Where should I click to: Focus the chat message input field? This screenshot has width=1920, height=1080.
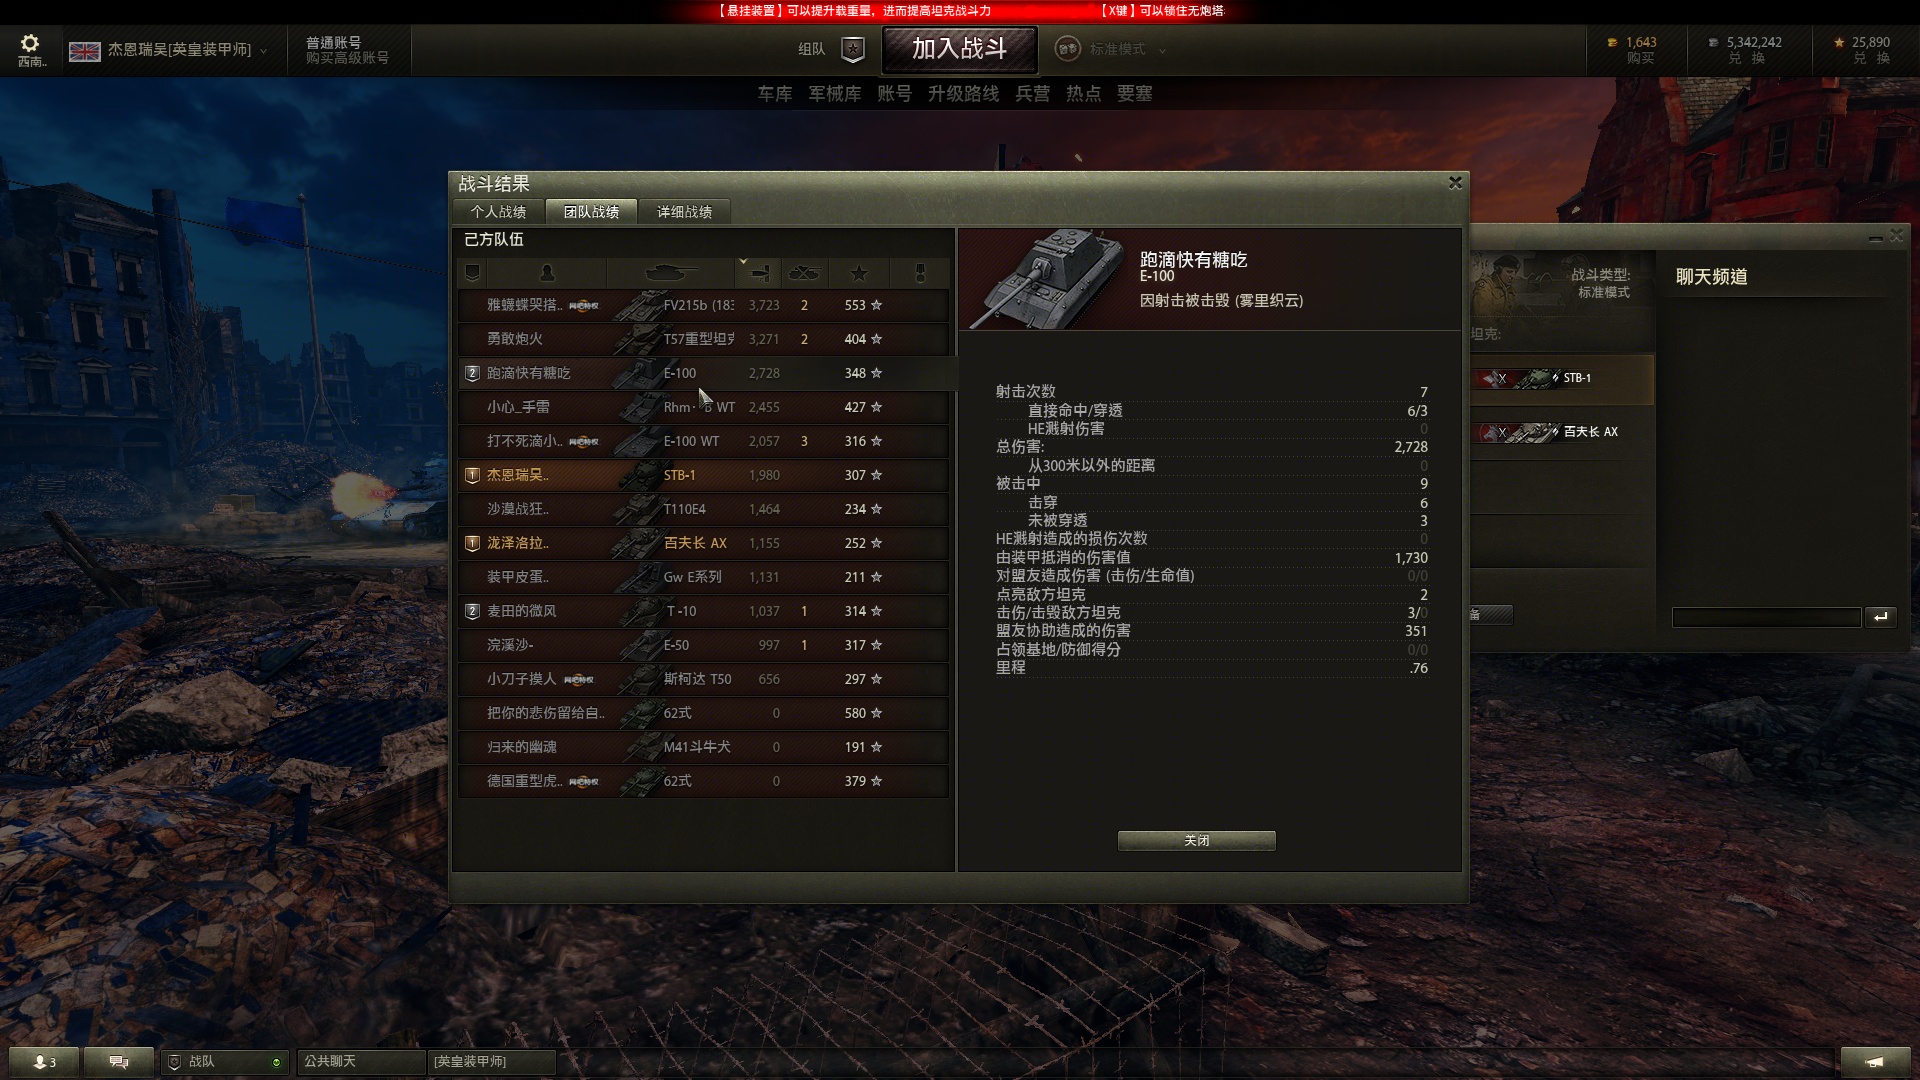point(1766,617)
